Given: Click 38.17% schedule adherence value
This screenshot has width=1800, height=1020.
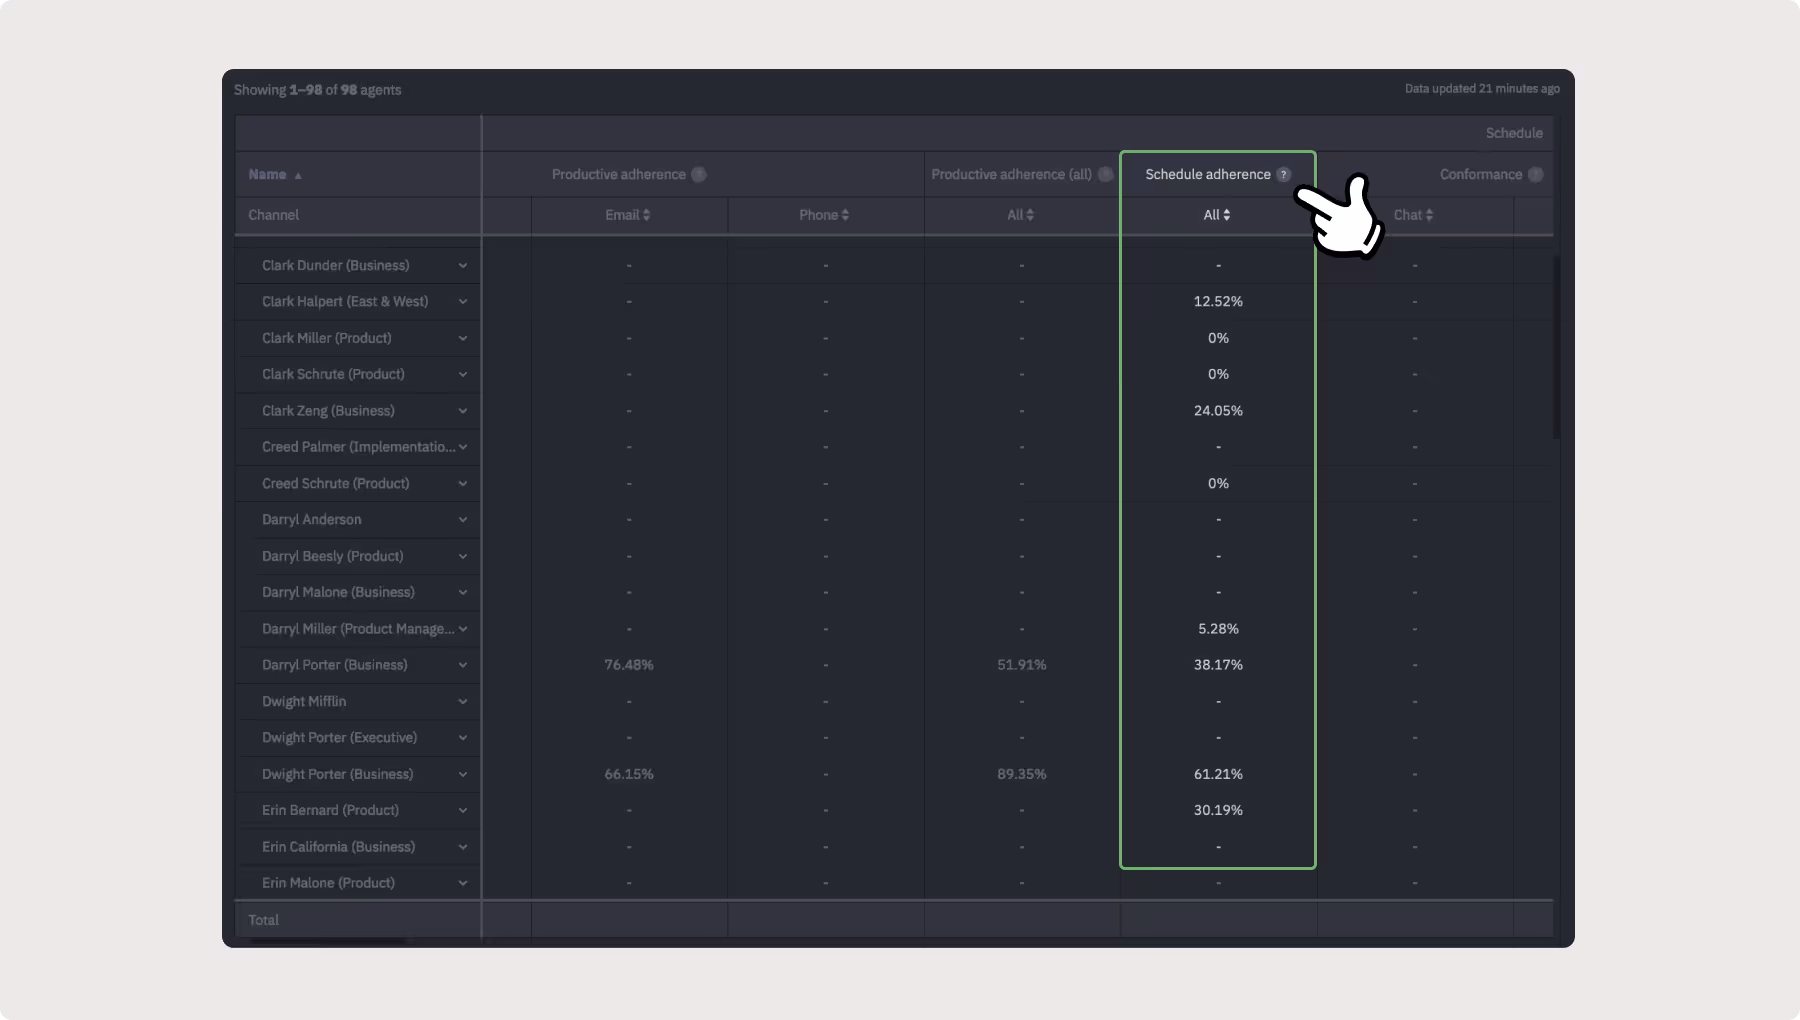Looking at the screenshot, I should click(x=1218, y=665).
